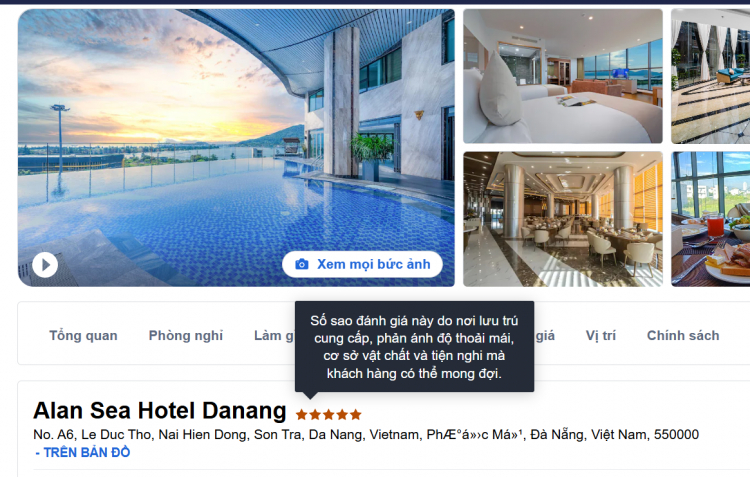Image resolution: width=750 pixels, height=477 pixels.
Task: Go to the Chính sách tab
Action: [683, 335]
